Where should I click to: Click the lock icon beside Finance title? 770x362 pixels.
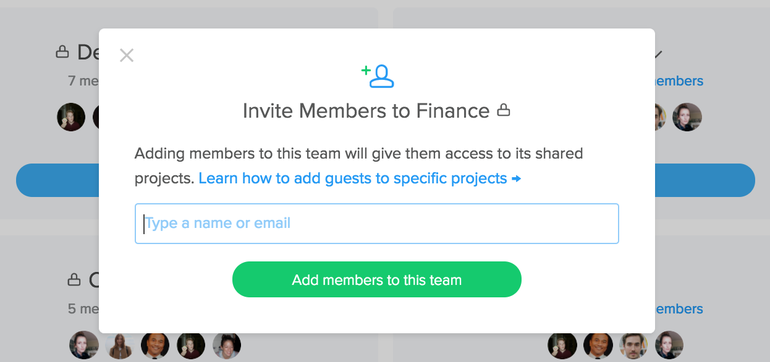(503, 110)
